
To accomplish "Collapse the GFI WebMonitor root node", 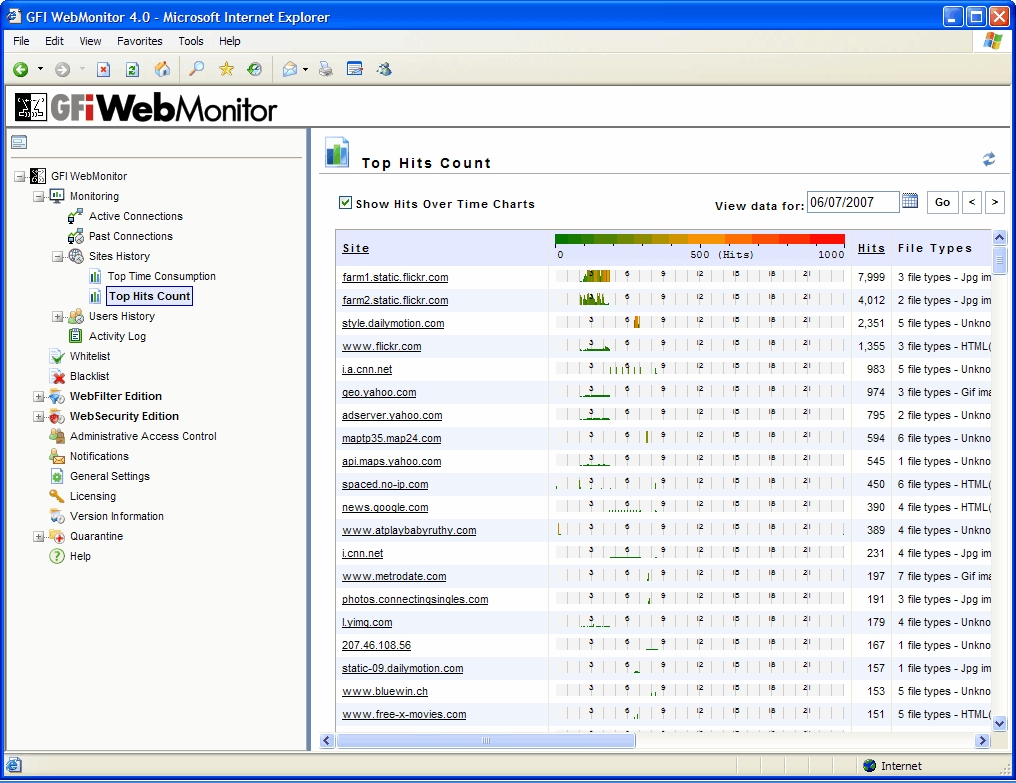I will click(x=20, y=176).
